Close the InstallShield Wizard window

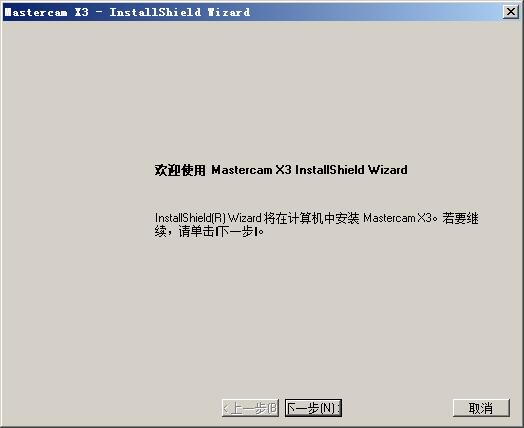[511, 12]
